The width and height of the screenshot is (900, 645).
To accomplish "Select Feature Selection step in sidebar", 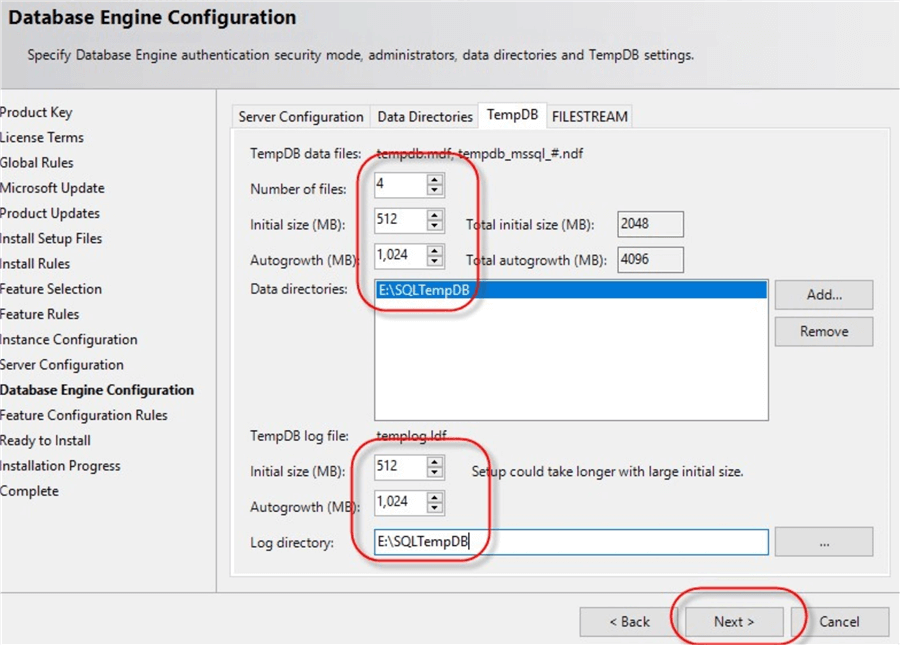I will click(51, 289).
